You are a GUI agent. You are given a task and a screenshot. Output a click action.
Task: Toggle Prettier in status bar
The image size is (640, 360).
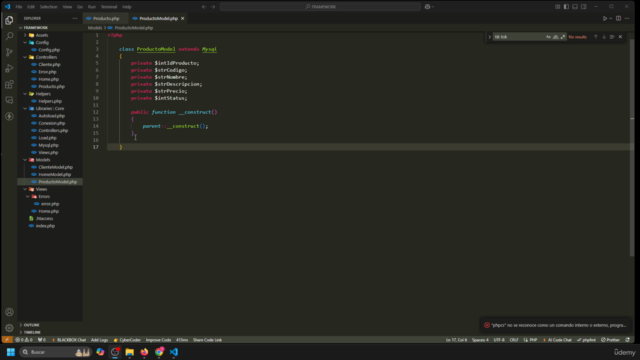point(610,340)
